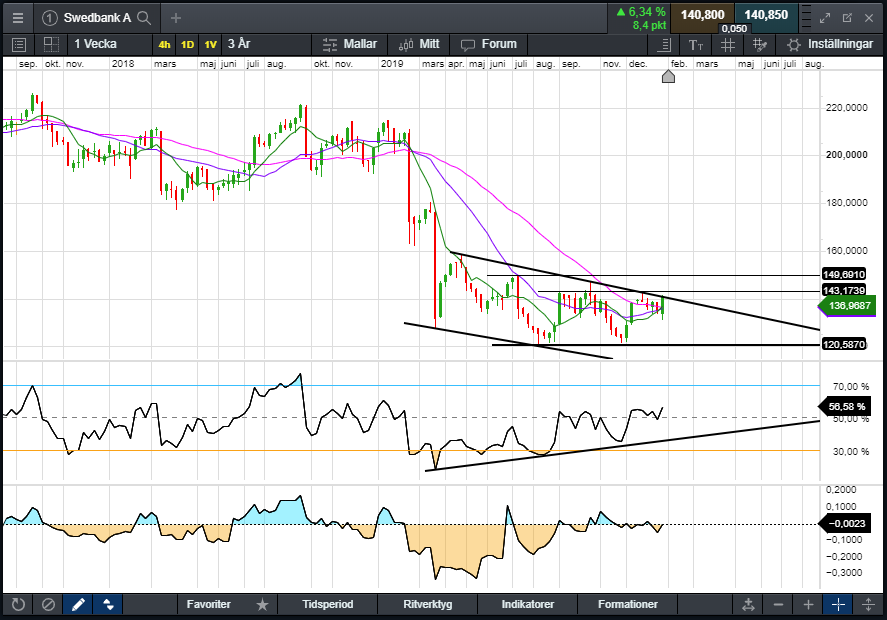The width and height of the screenshot is (887, 620).
Task: Click the 2018 label on time axis
Action: pyautogui.click(x=123, y=63)
